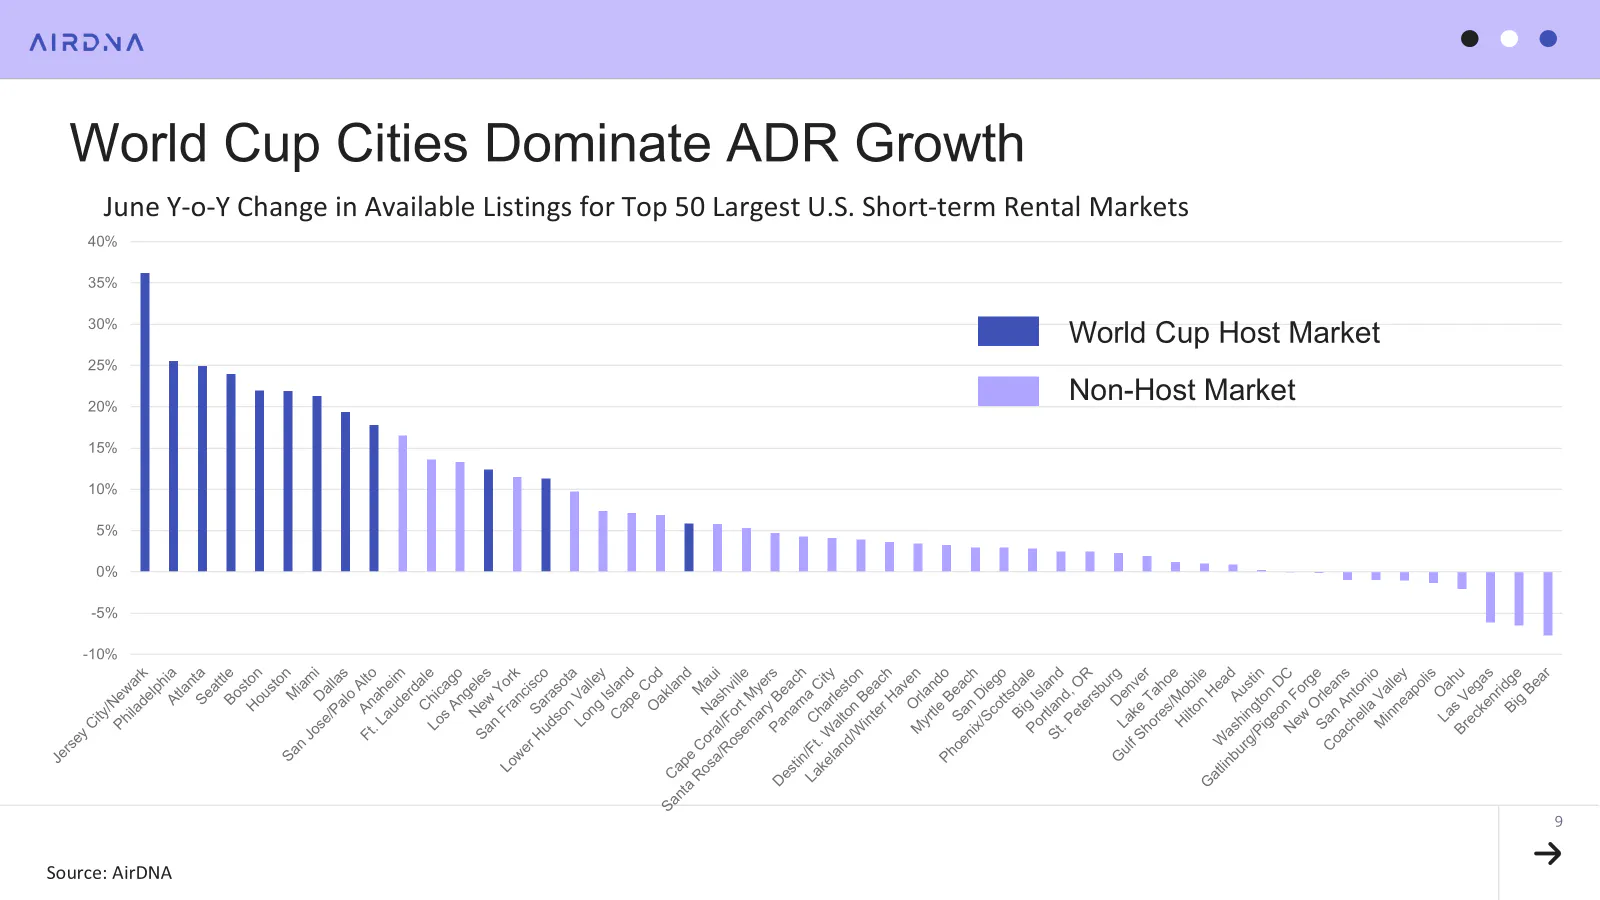Click the Lakeland/Winter Haven axis label
Image resolution: width=1600 pixels, height=900 pixels.
click(863, 725)
